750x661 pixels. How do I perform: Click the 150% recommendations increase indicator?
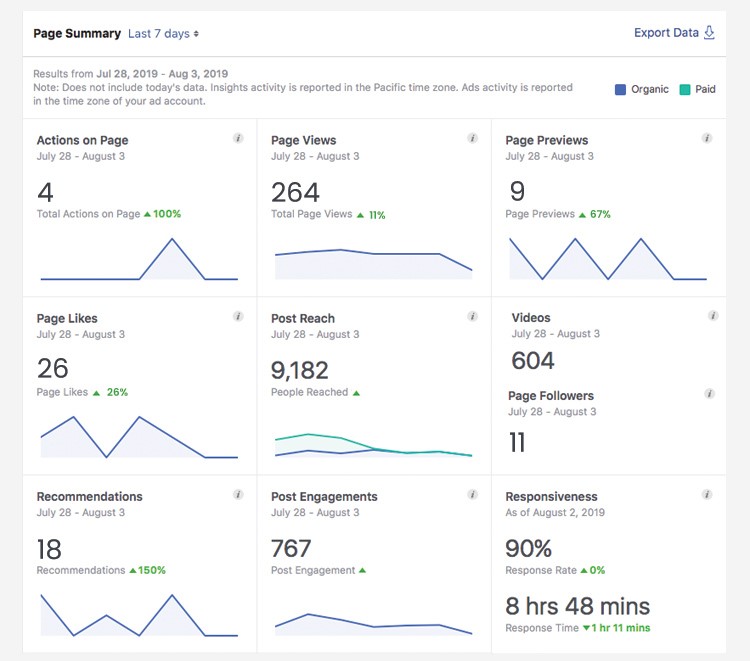147,570
